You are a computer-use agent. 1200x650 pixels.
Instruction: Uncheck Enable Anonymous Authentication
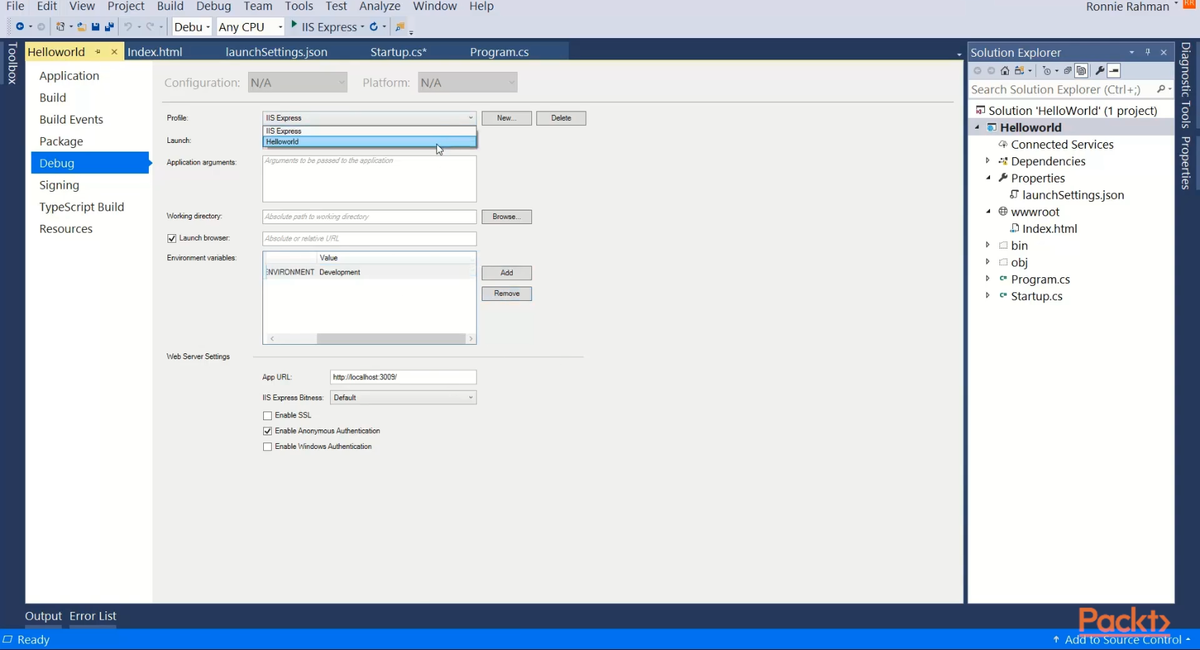[267, 431]
